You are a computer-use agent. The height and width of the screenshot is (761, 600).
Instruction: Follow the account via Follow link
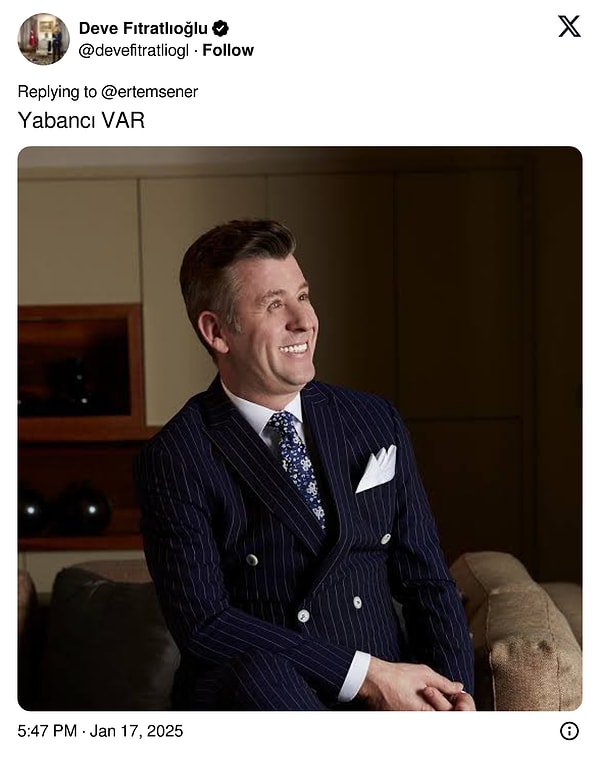coord(228,50)
